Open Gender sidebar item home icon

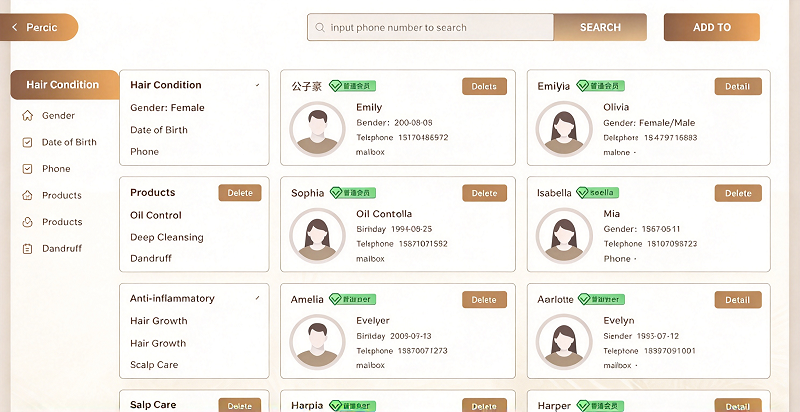[28, 116]
